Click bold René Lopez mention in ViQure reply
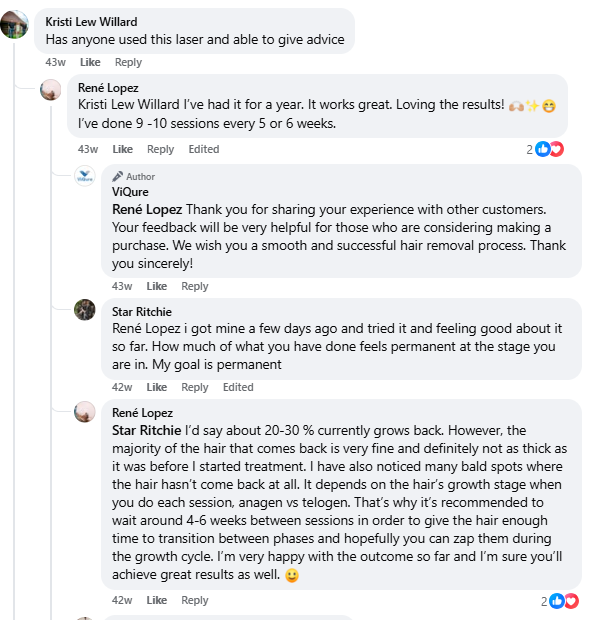Screen dimensions: 603x620 [147, 209]
